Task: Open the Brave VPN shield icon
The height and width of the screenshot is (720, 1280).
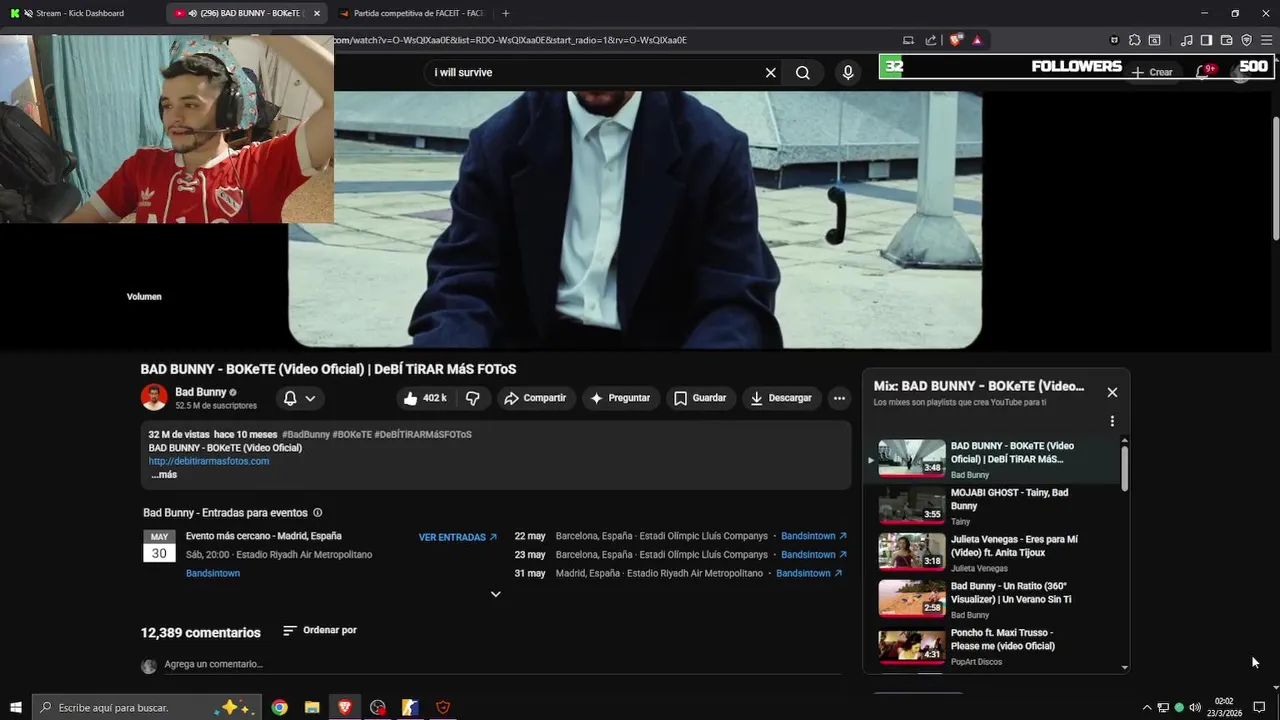Action: 1246,40
